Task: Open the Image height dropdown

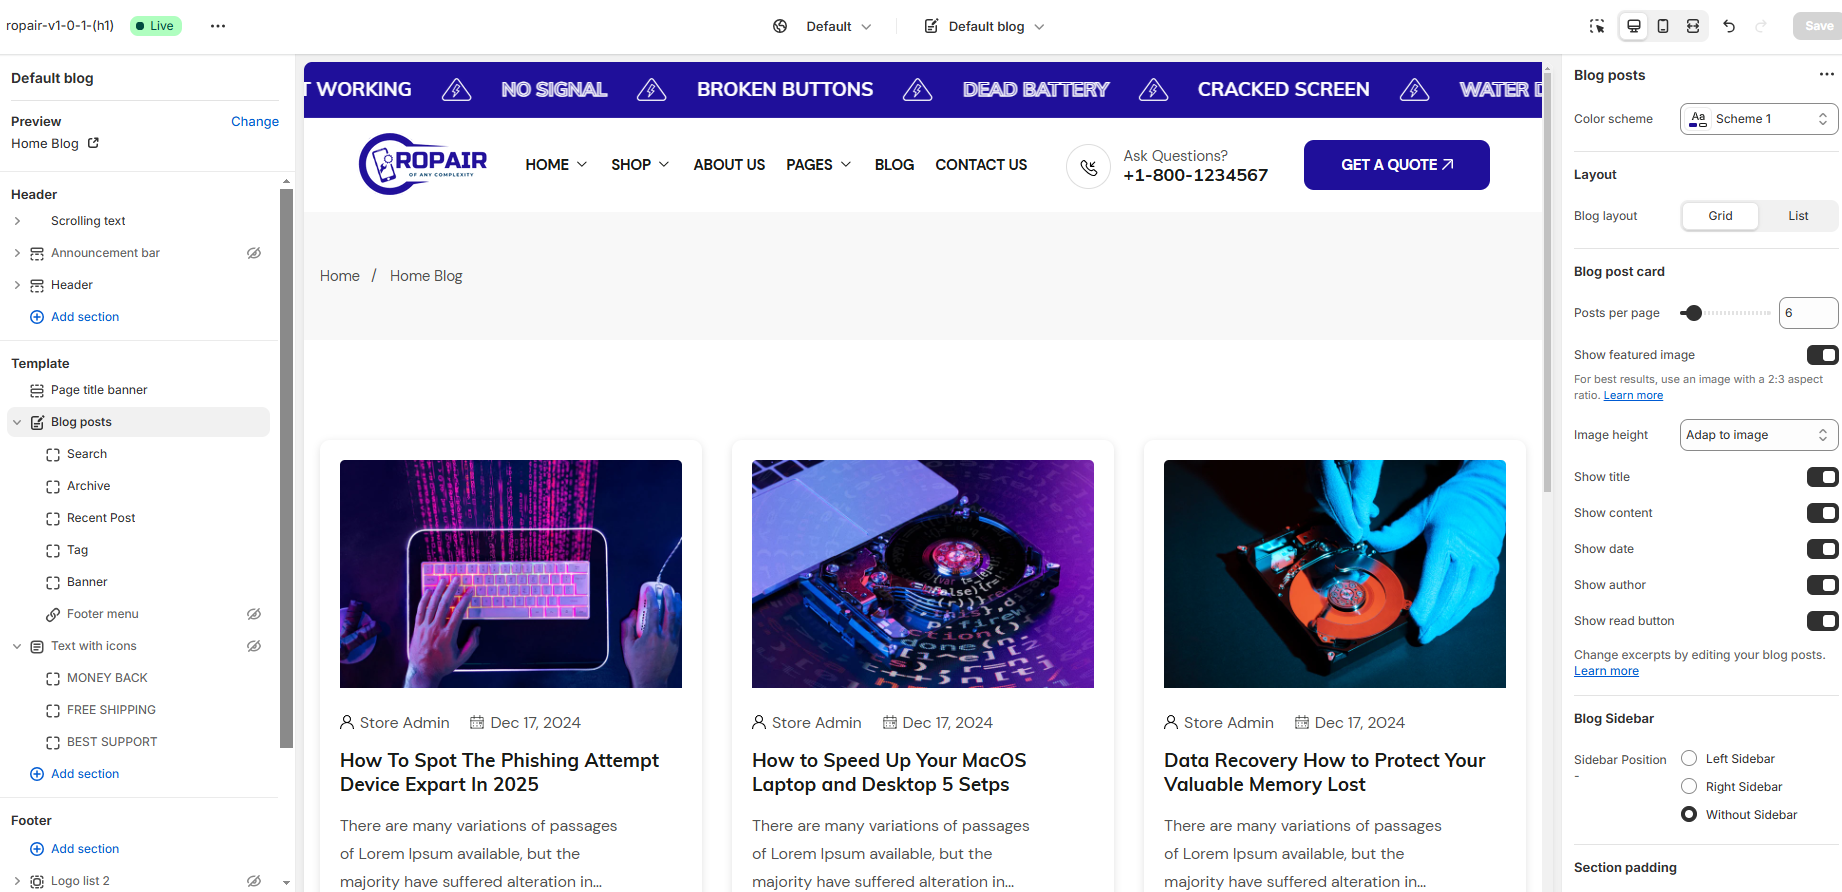Action: click(x=1759, y=435)
